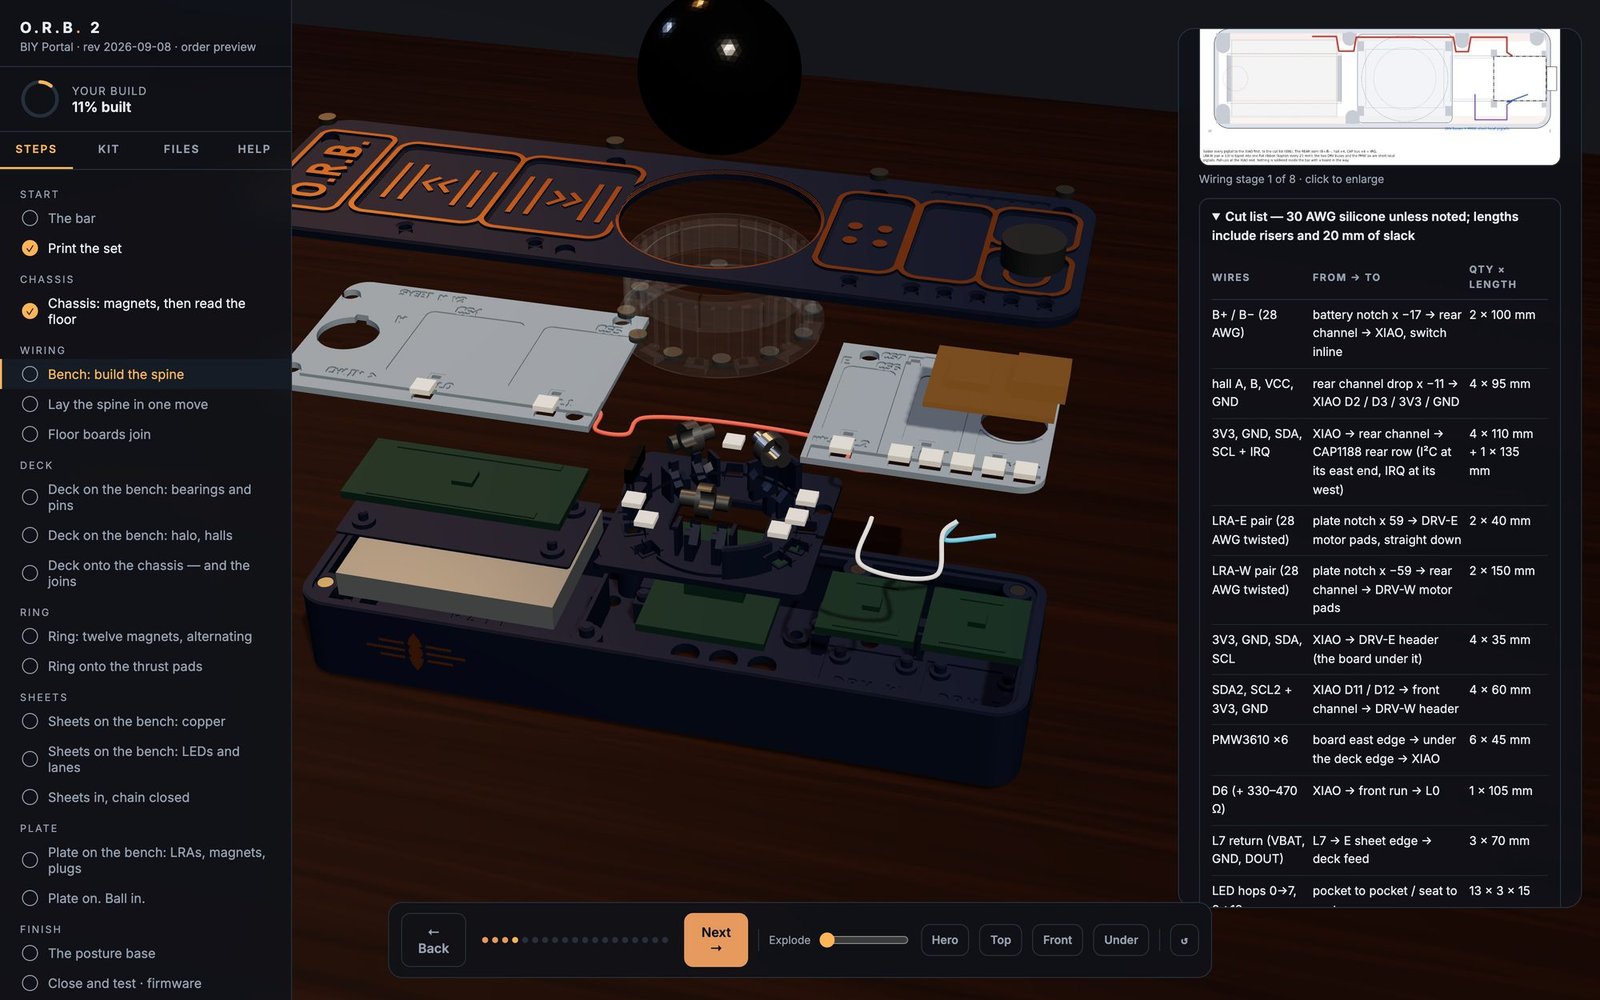
Task: Open 'Ring: twelve magnets, alternating' step
Action: (146, 636)
